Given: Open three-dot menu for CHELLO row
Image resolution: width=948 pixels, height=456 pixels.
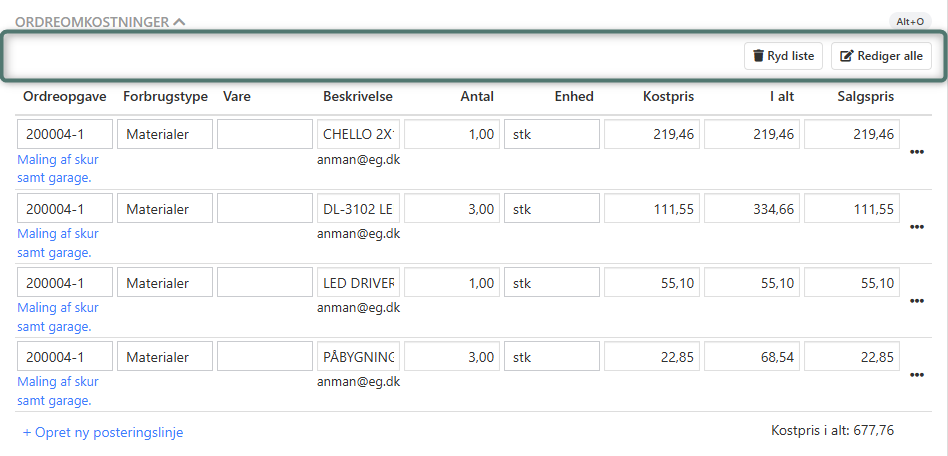Looking at the screenshot, I should [x=916, y=152].
